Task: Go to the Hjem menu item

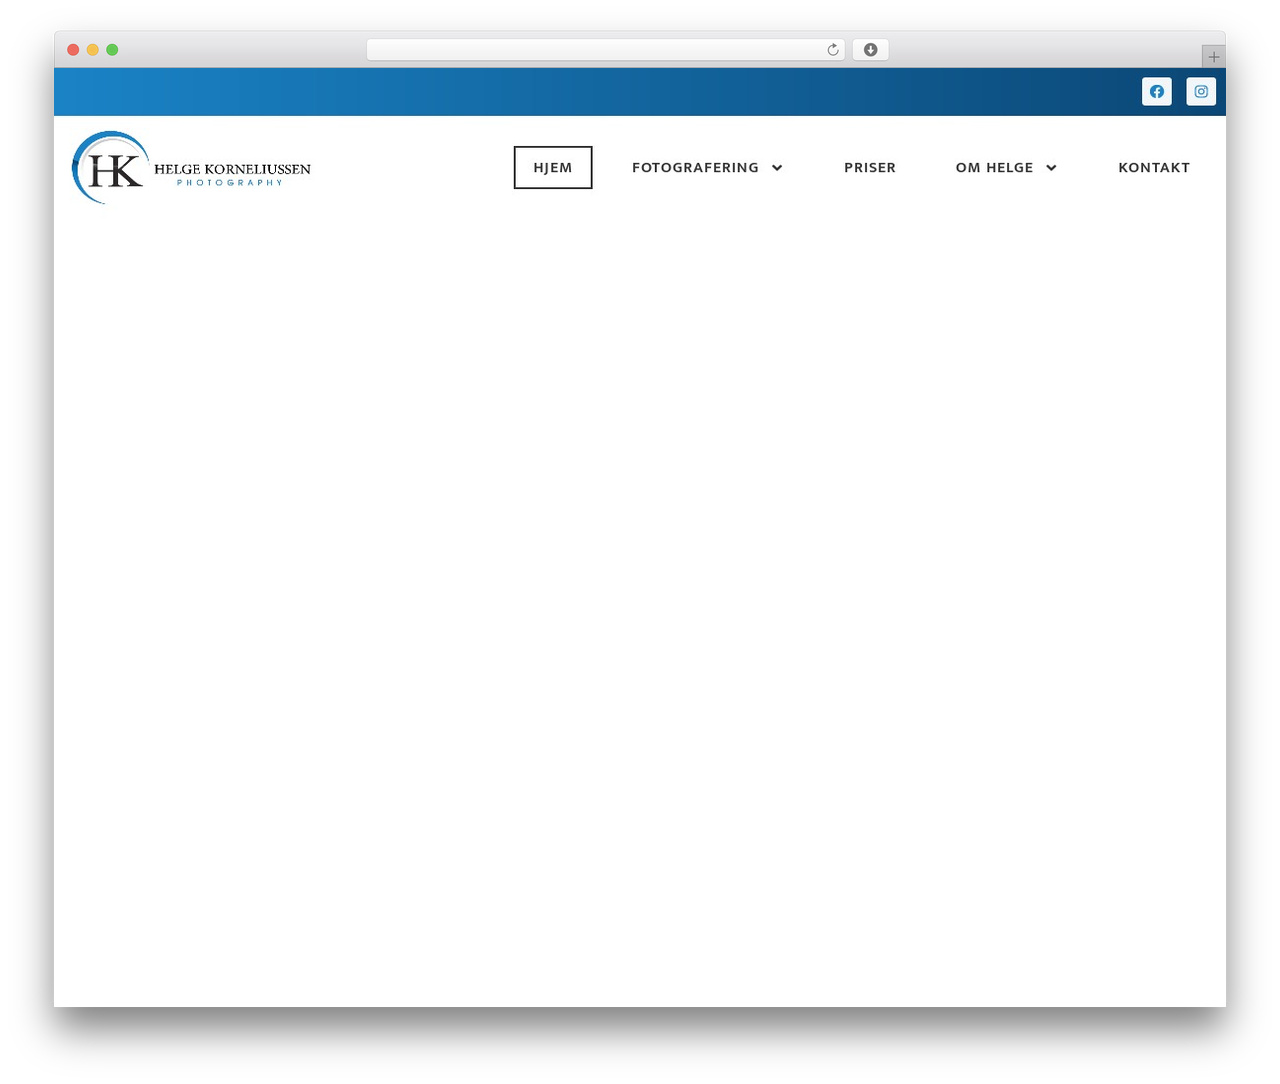Action: (553, 168)
